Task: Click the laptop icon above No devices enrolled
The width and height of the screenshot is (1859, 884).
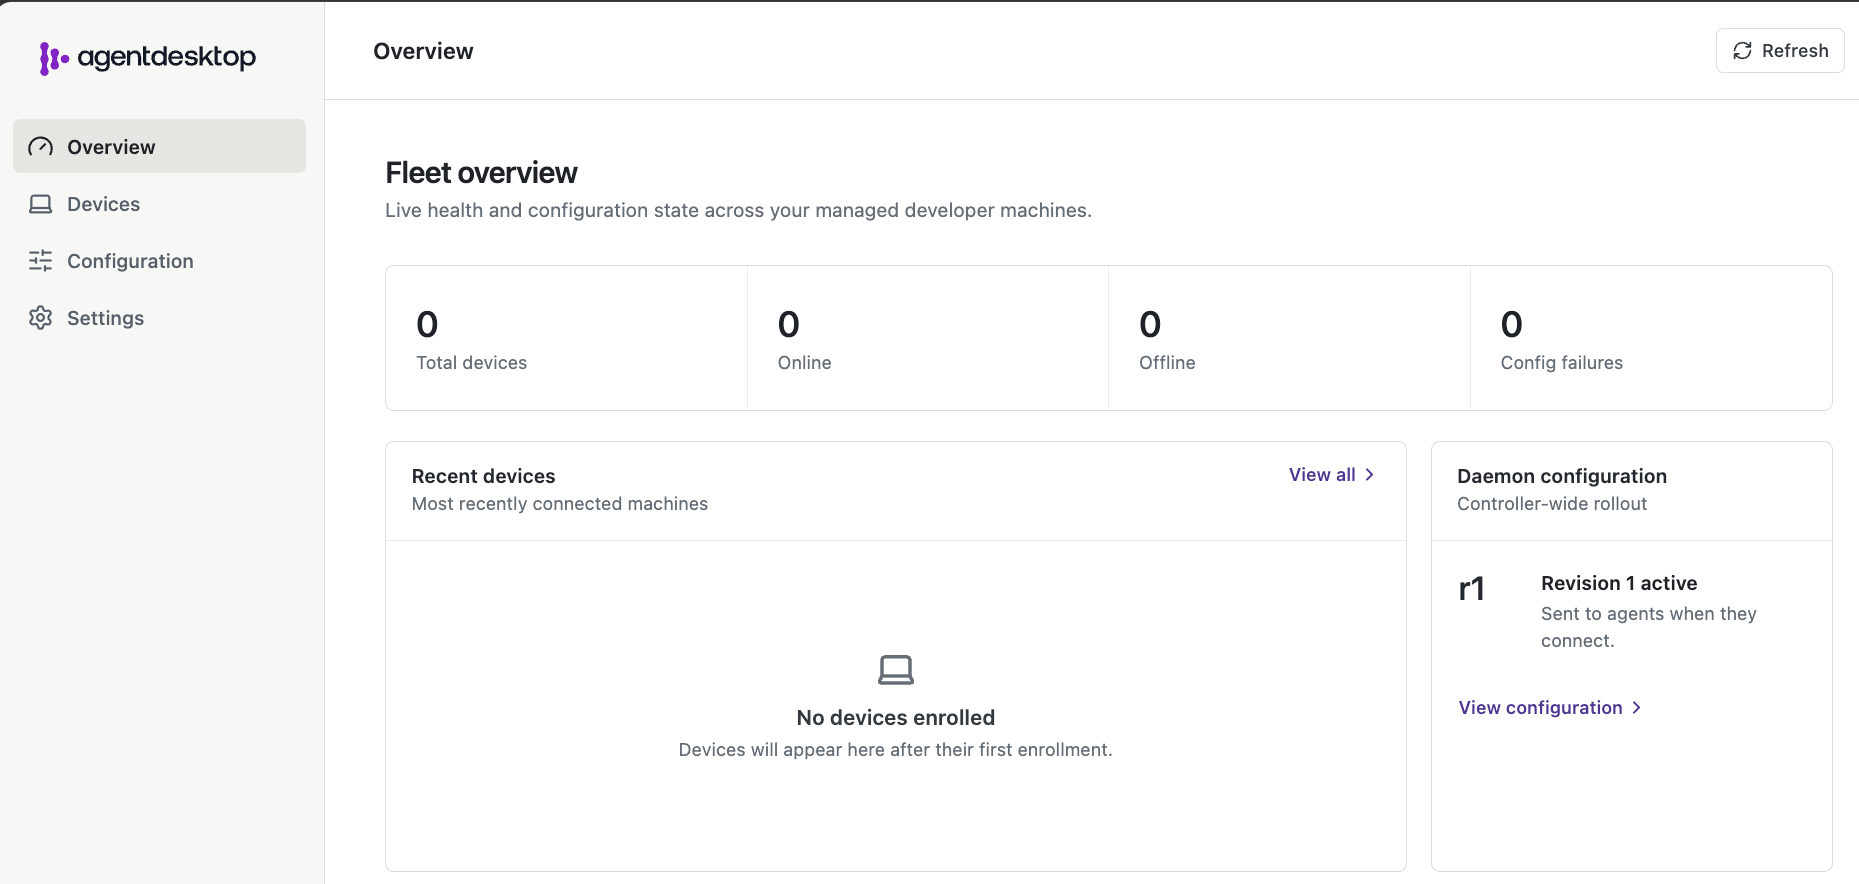Action: coord(896,670)
